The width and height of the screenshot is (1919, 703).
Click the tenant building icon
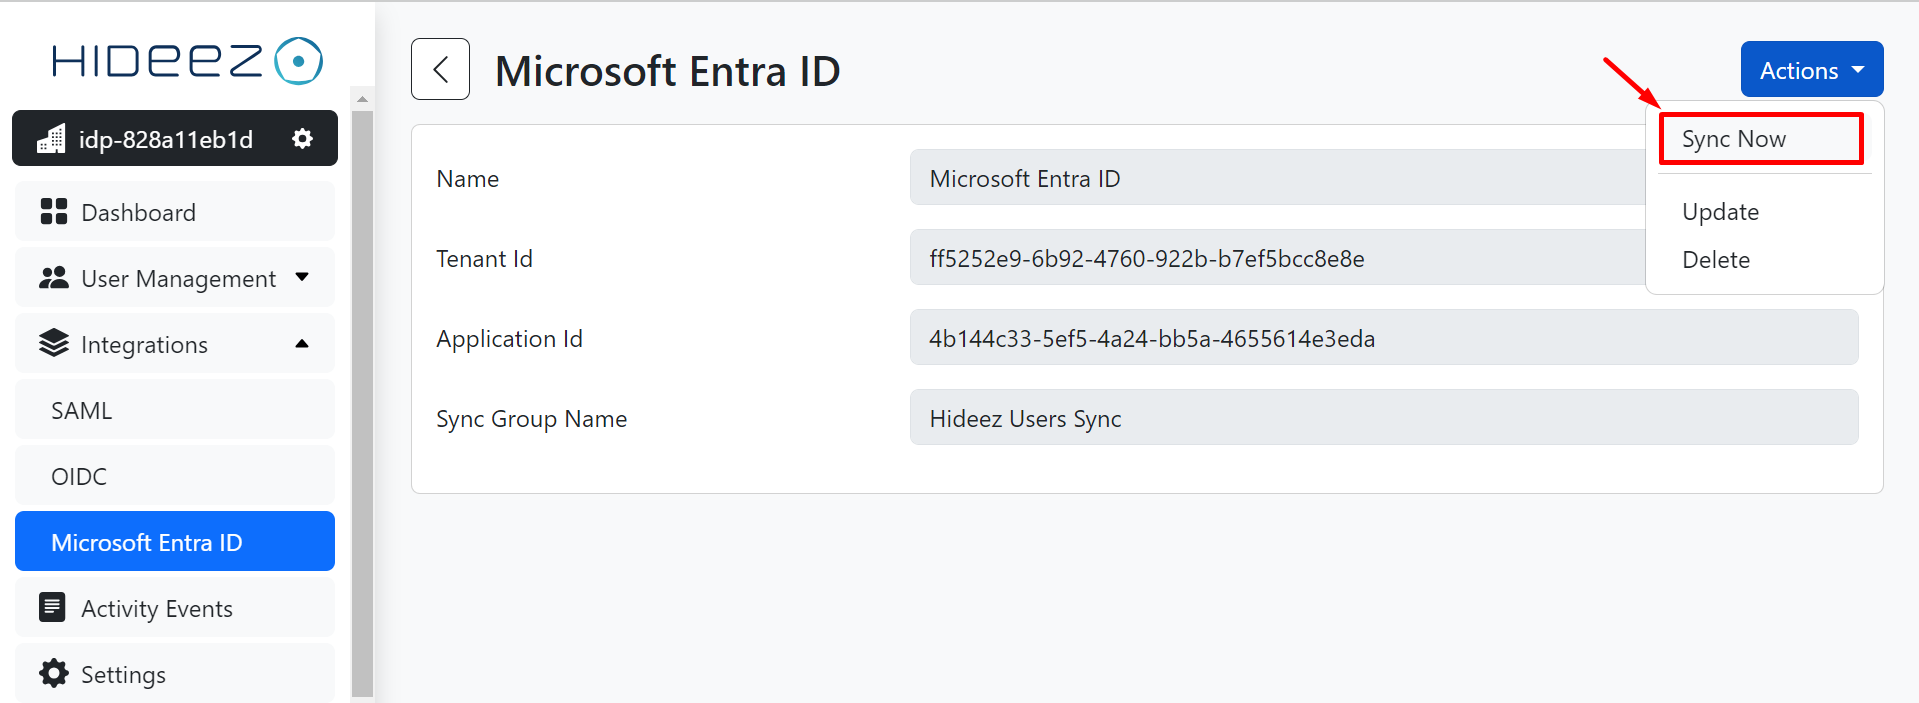[x=51, y=139]
